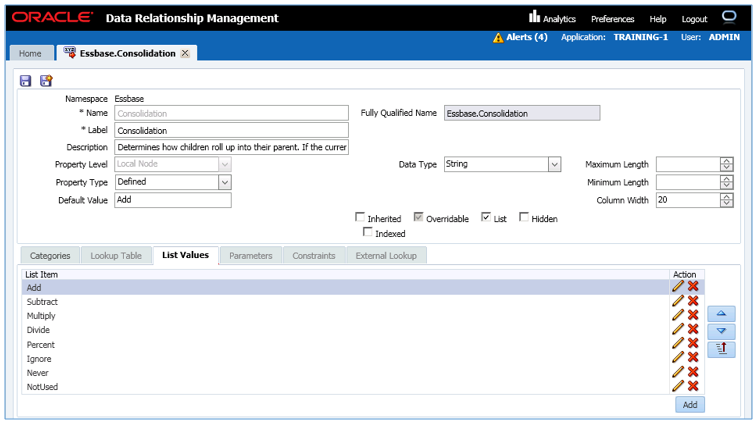Open Alerts (4) link
The image size is (756, 423).
[x=526, y=37]
